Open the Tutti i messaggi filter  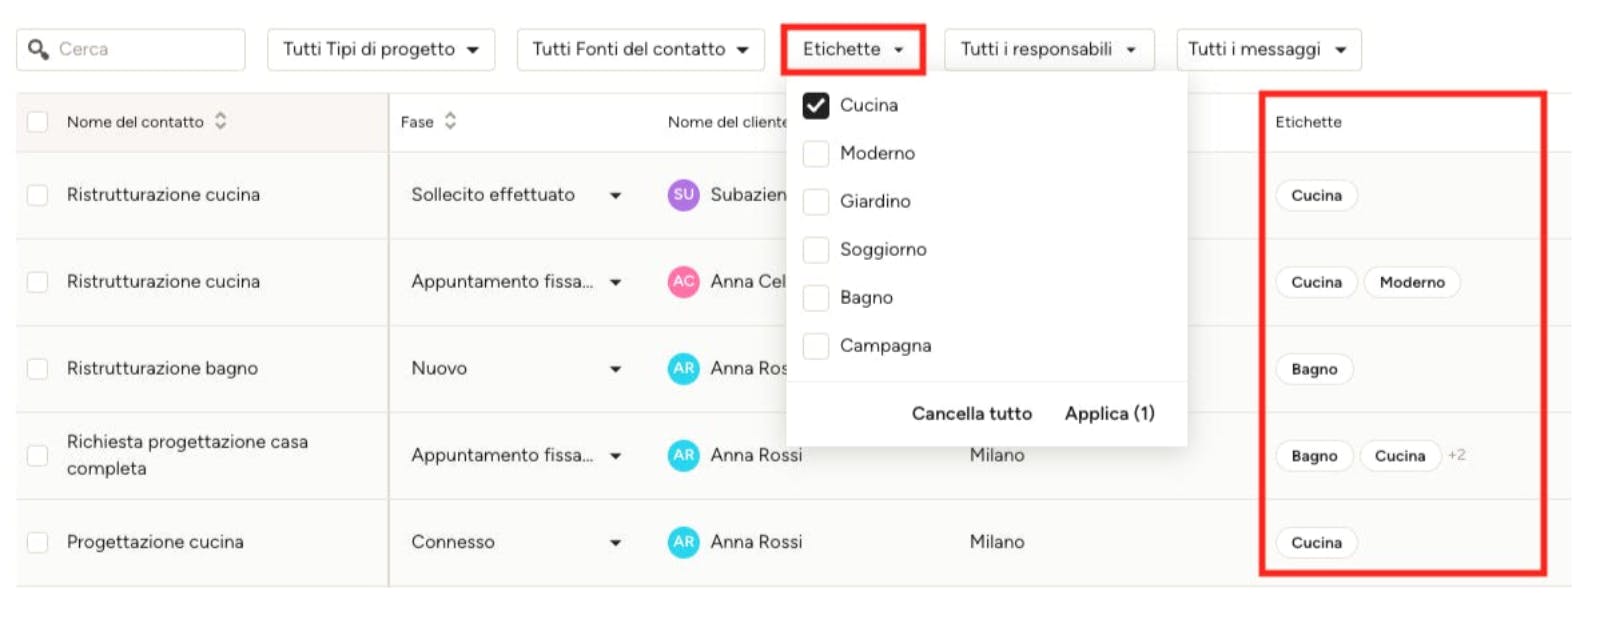(x=1268, y=49)
